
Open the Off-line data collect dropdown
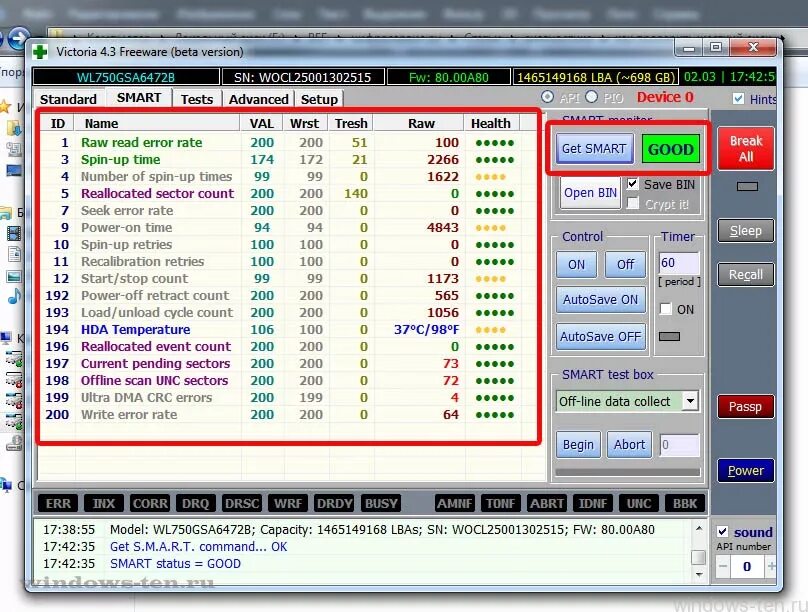coord(690,401)
